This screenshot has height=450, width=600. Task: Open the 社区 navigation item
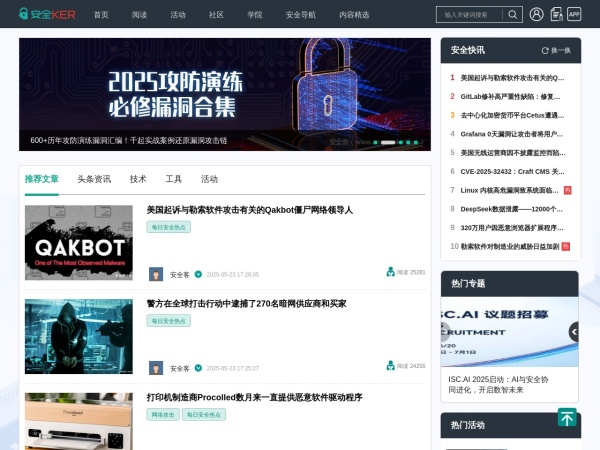click(x=216, y=15)
